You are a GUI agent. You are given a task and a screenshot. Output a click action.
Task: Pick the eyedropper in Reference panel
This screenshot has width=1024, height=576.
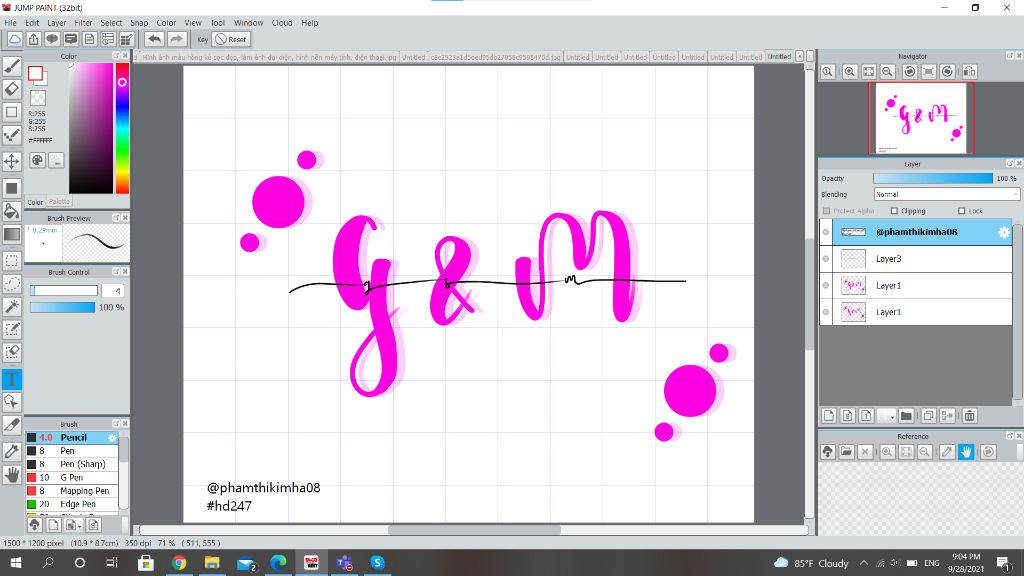point(947,452)
